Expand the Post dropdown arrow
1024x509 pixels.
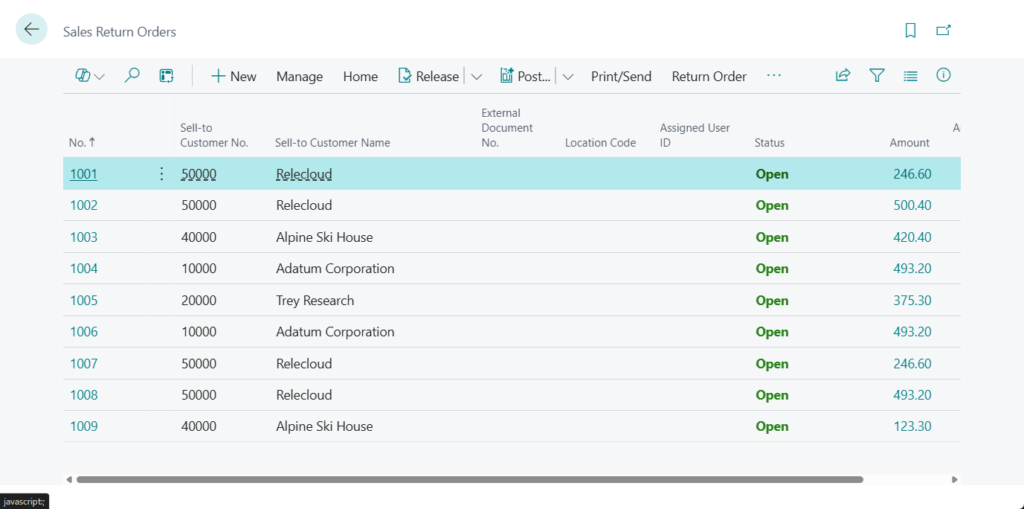pos(568,77)
